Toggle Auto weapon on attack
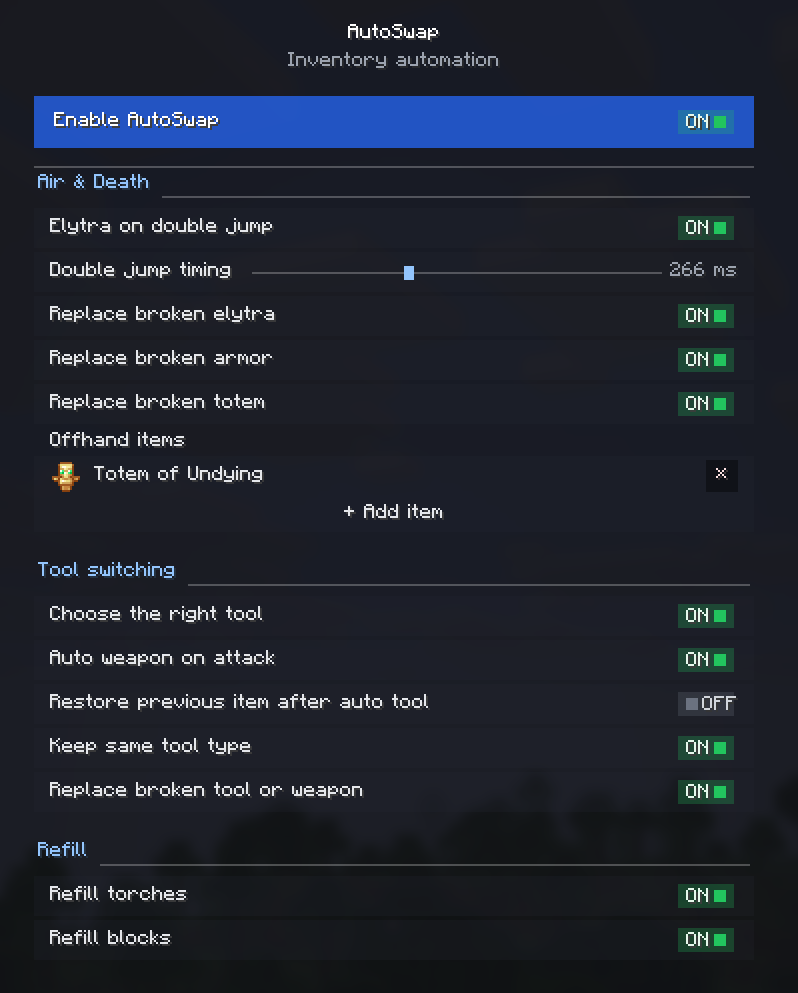Screen dimensions: 798x993 [706, 659]
